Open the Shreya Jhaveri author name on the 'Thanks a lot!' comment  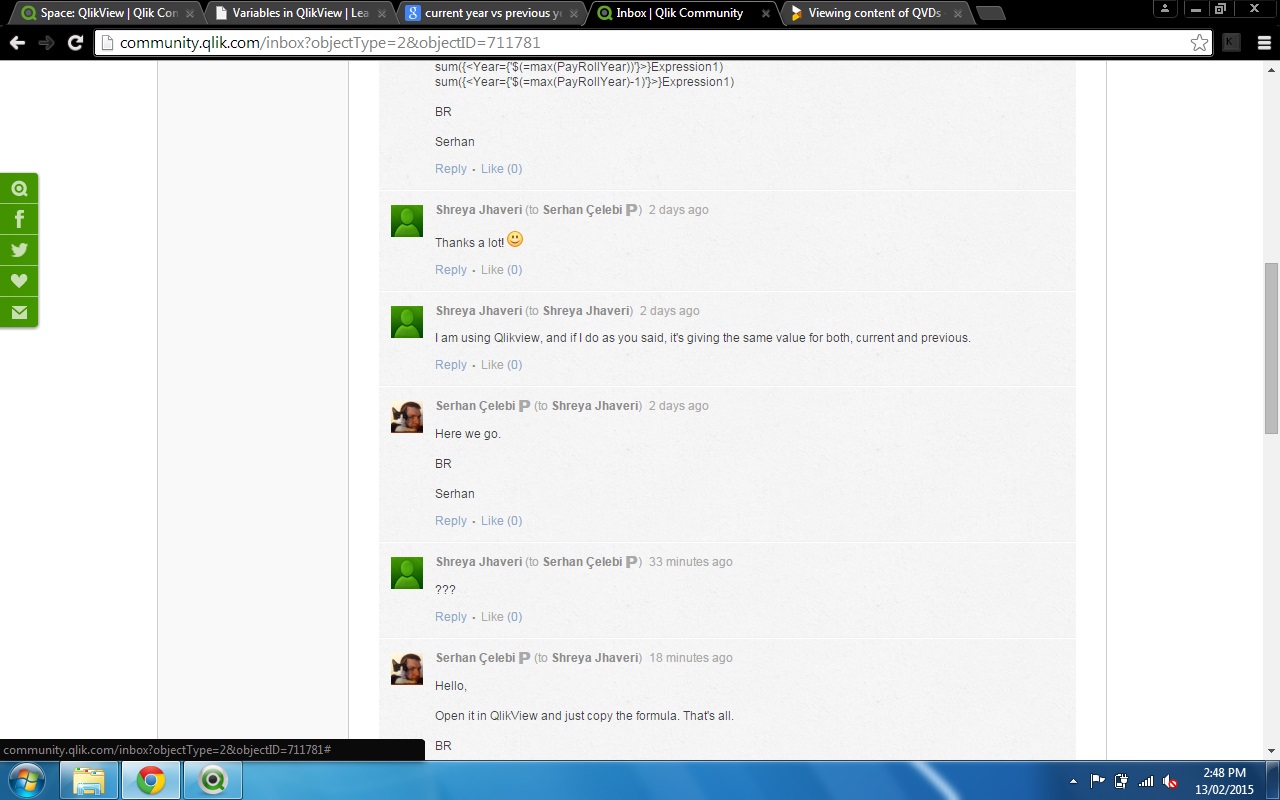pyautogui.click(x=479, y=210)
